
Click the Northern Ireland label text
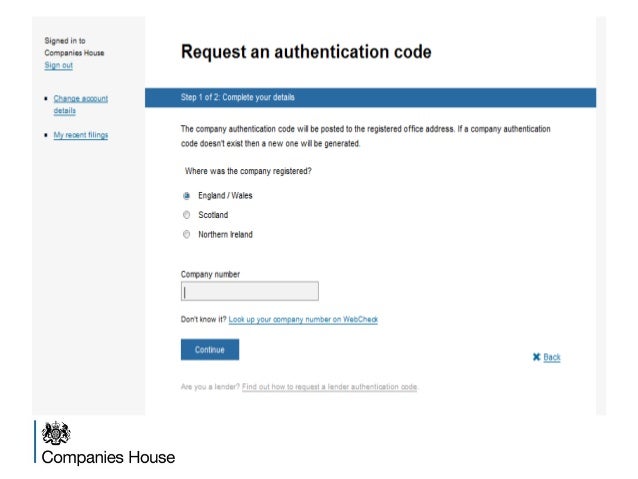225,234
